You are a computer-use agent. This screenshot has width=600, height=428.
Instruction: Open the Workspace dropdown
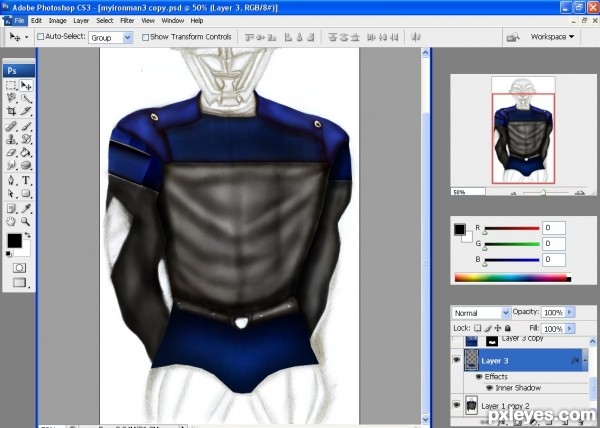click(552, 37)
